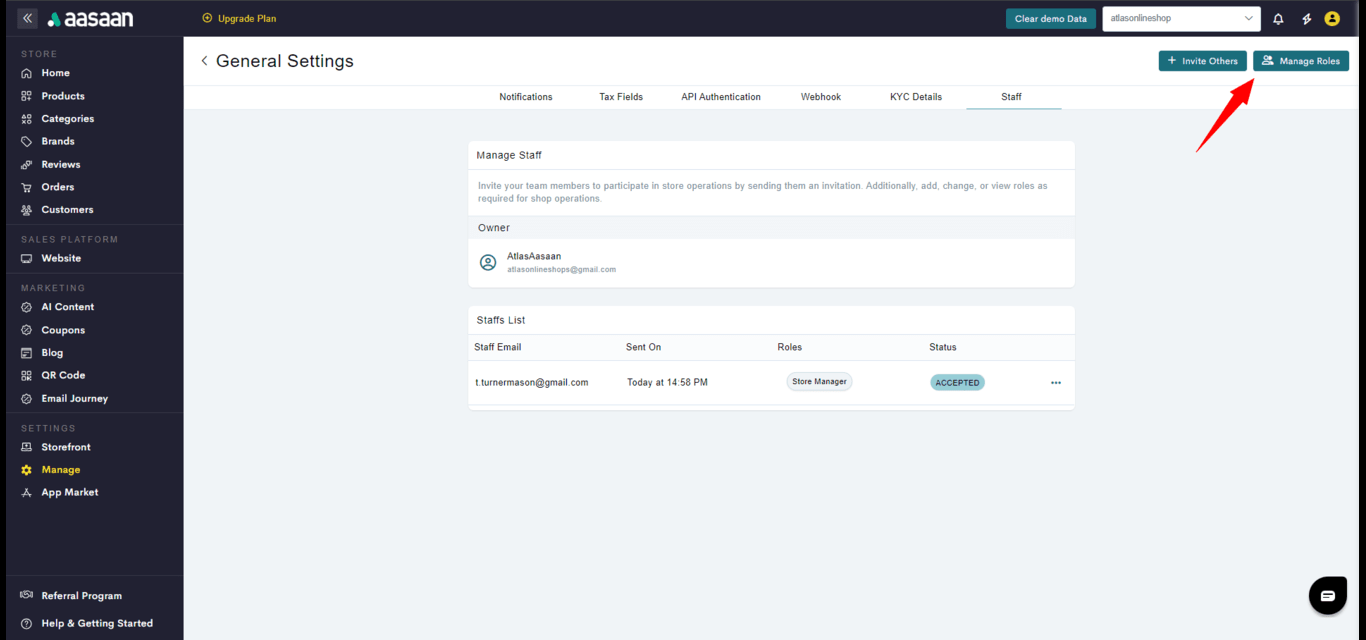The width and height of the screenshot is (1366, 640).
Task: Open the Upgrade Plan link
Action: pyautogui.click(x=240, y=18)
